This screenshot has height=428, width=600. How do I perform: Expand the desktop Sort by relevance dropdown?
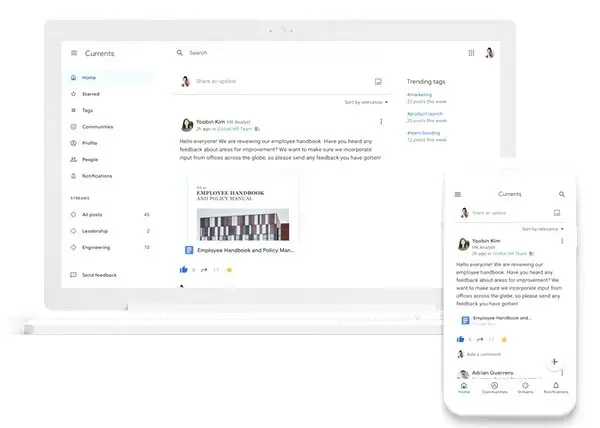365,102
